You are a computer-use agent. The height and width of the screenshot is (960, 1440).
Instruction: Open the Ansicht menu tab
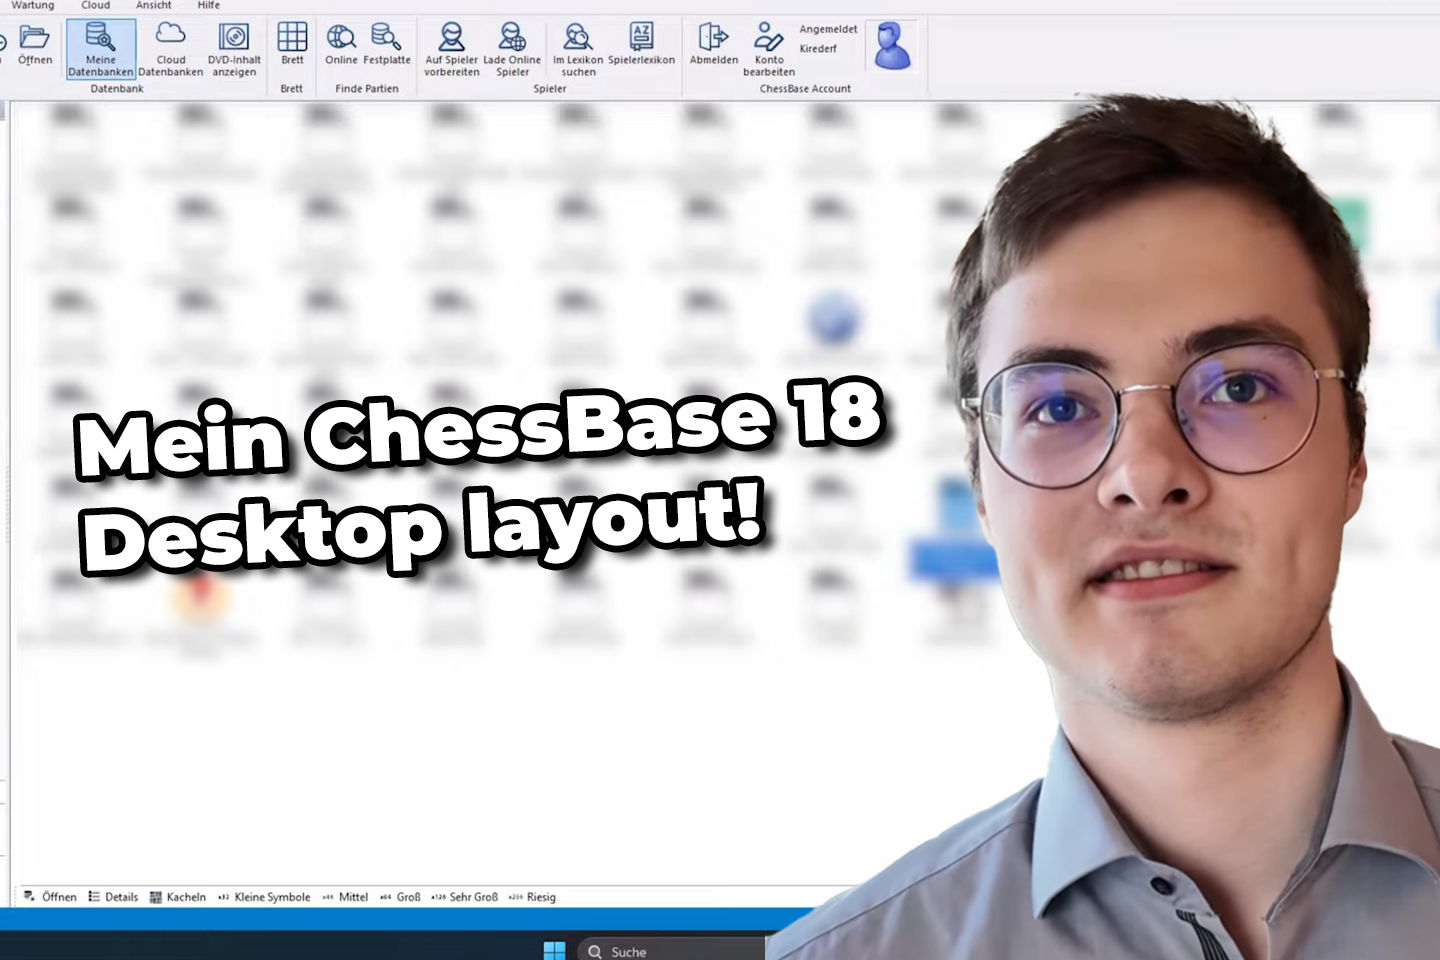click(x=153, y=5)
